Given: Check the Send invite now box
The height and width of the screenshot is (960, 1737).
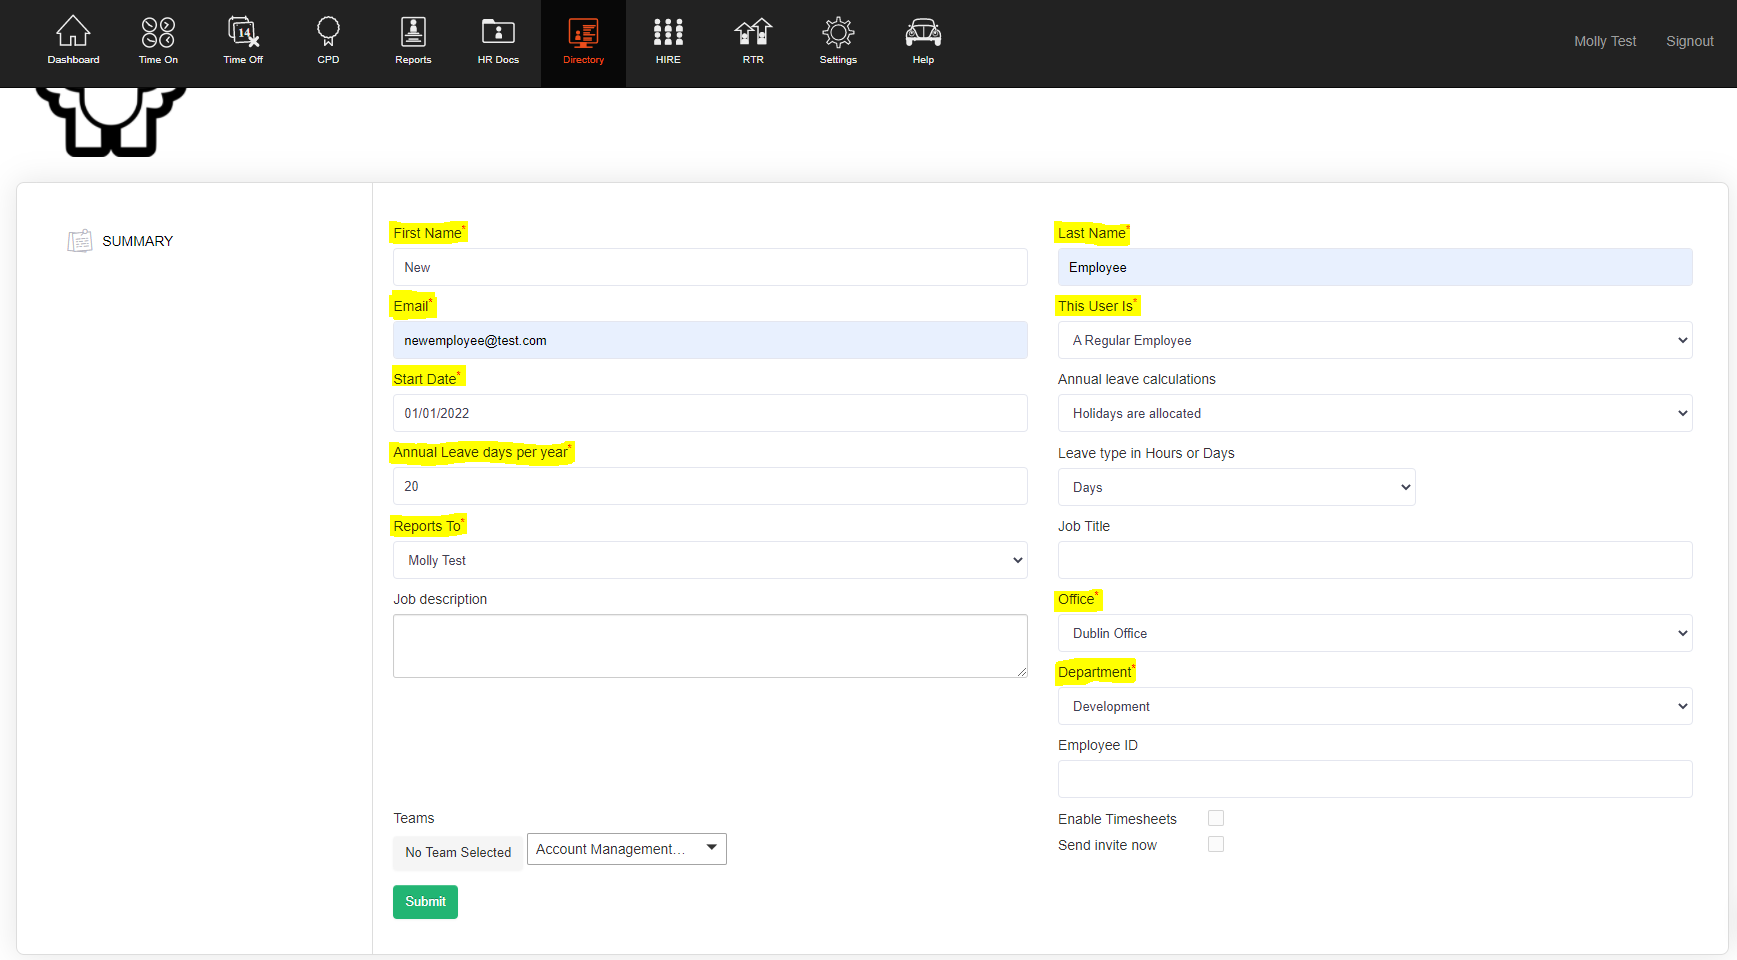Looking at the screenshot, I should [x=1215, y=844].
